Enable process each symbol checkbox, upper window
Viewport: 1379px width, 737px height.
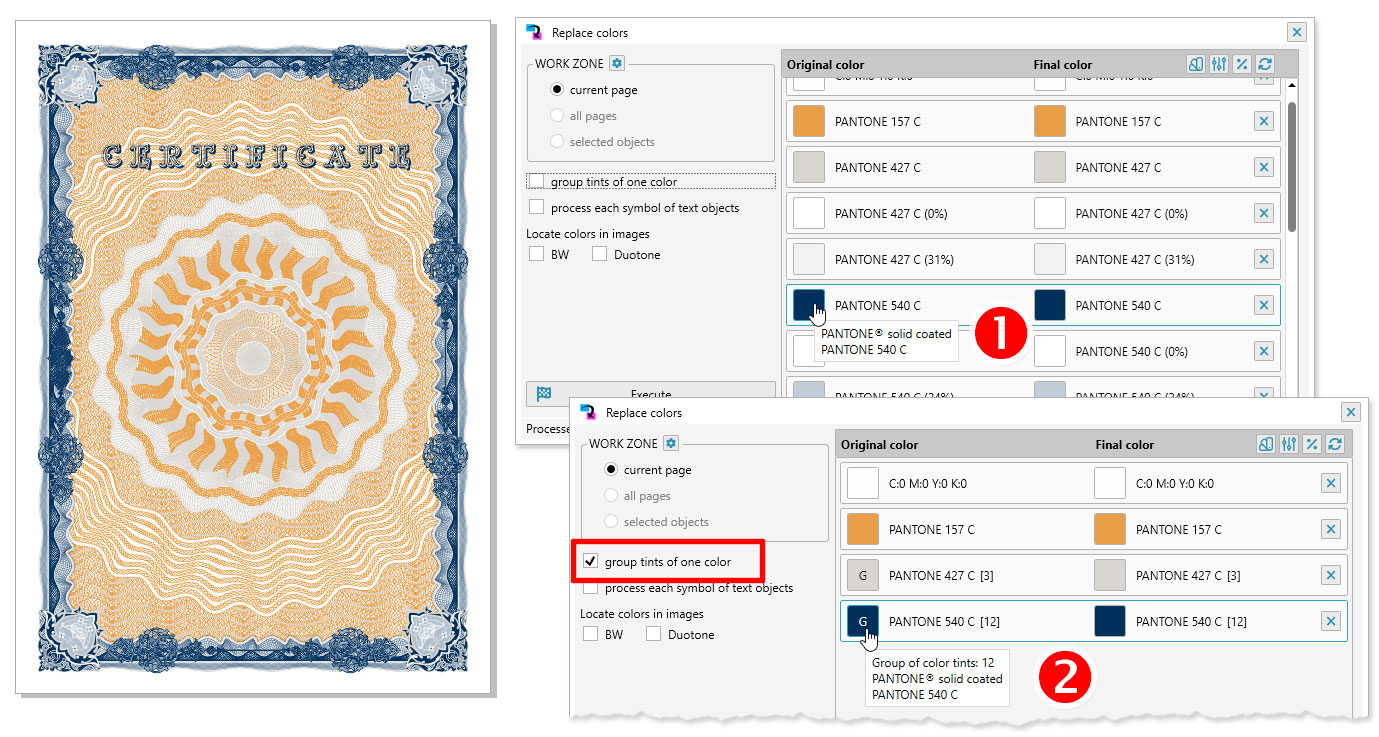coord(537,207)
